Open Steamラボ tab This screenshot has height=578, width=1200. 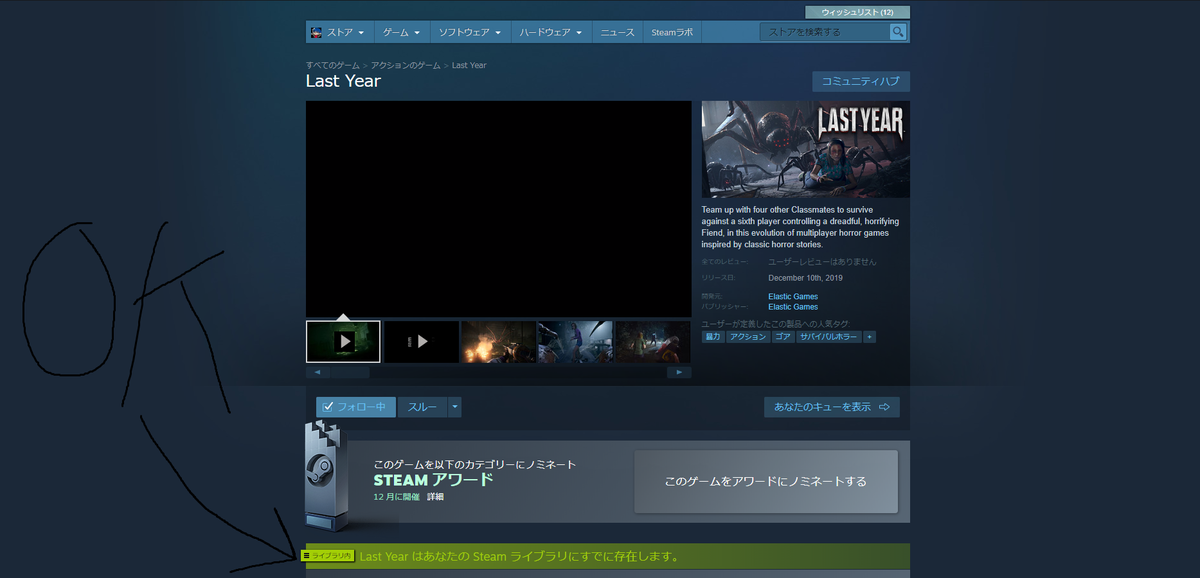click(672, 32)
